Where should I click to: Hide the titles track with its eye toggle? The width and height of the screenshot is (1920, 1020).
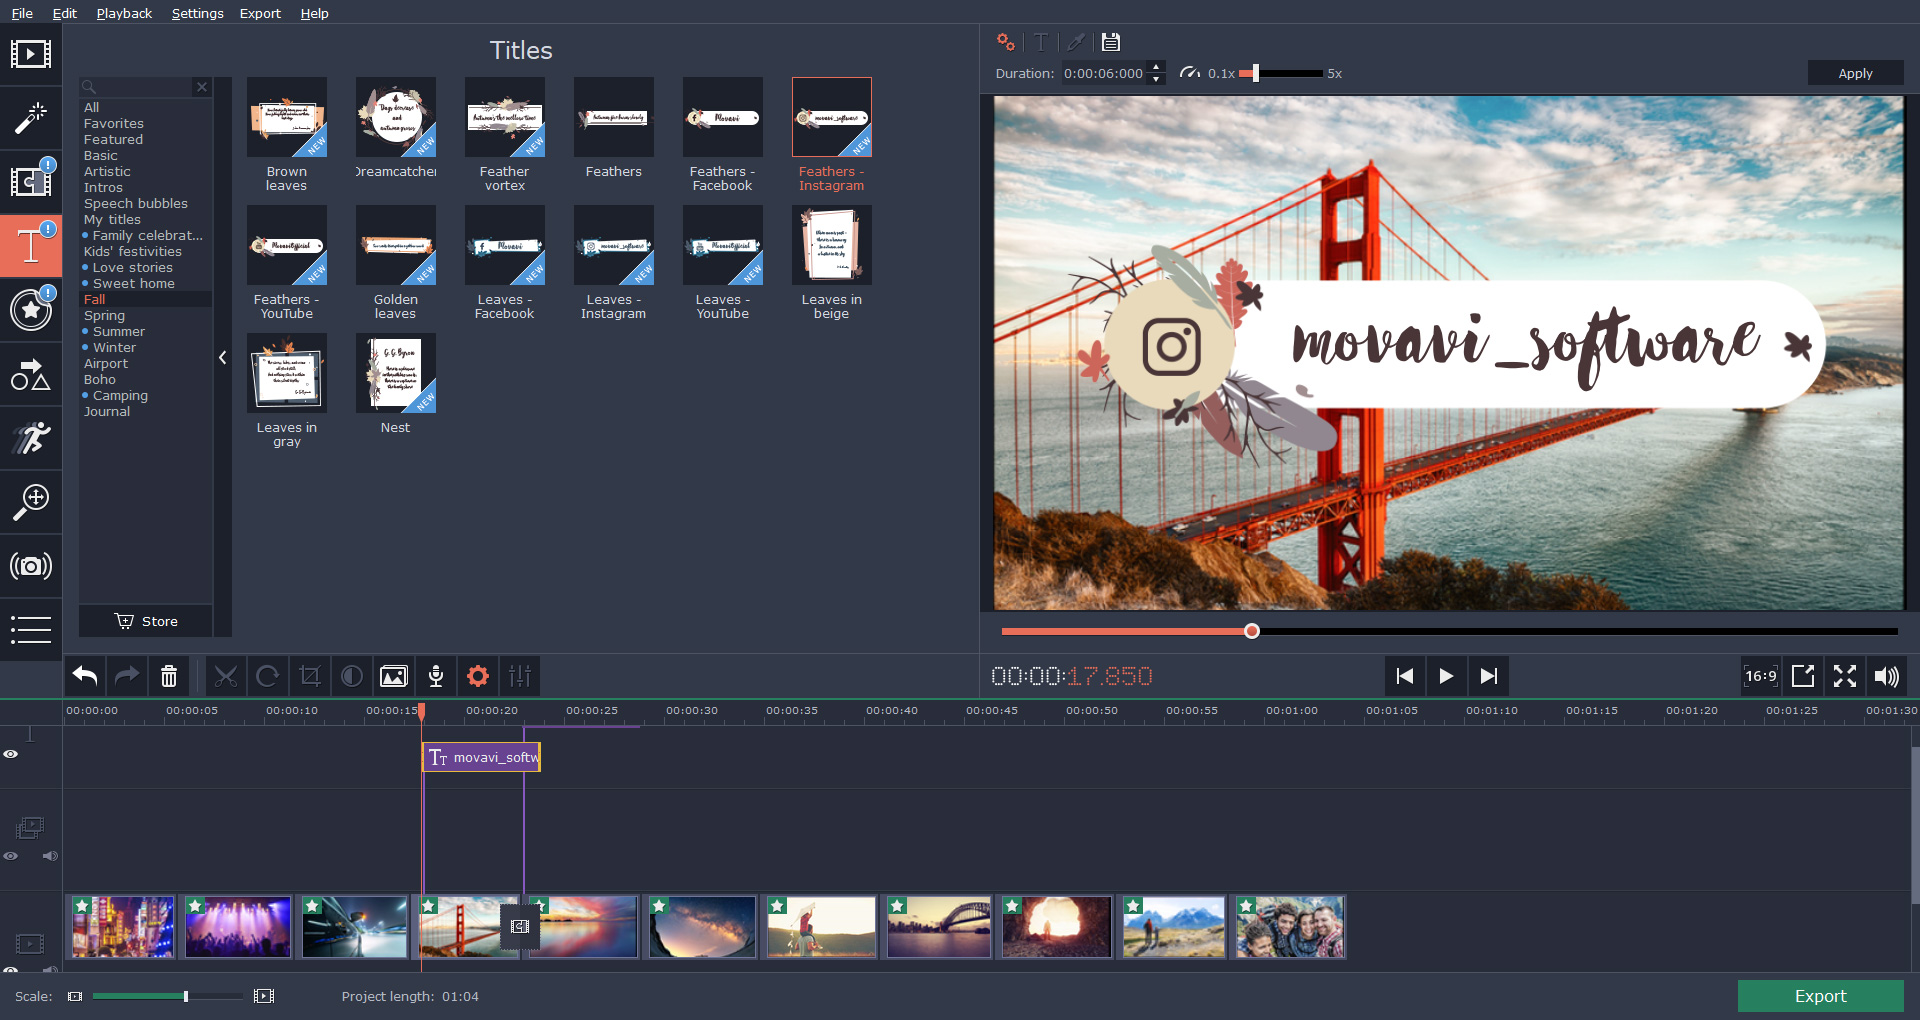pos(11,753)
